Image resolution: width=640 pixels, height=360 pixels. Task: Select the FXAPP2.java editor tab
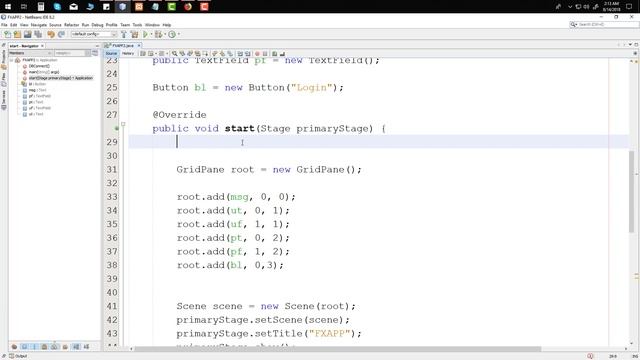pyautogui.click(x=123, y=45)
